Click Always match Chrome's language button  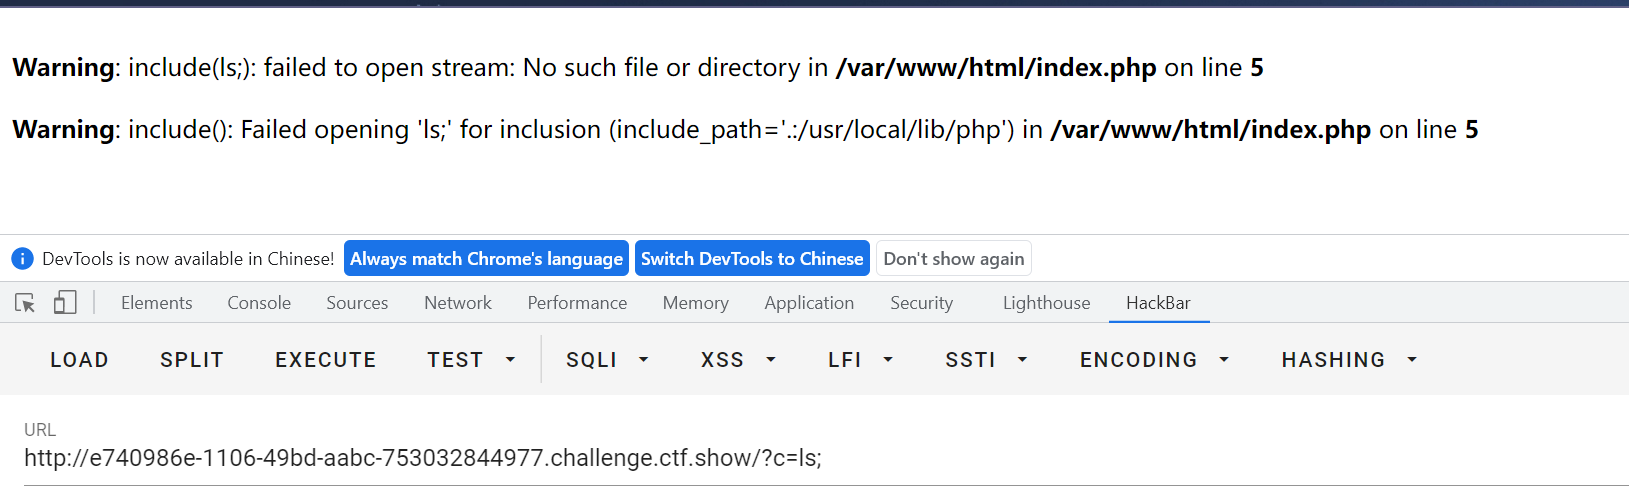[x=486, y=259]
